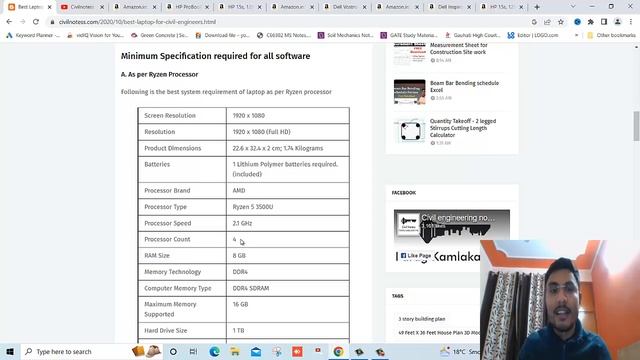Screen dimensions: 640x360
Task: Click the address bar URL field
Action: pyautogui.click(x=137, y=22)
